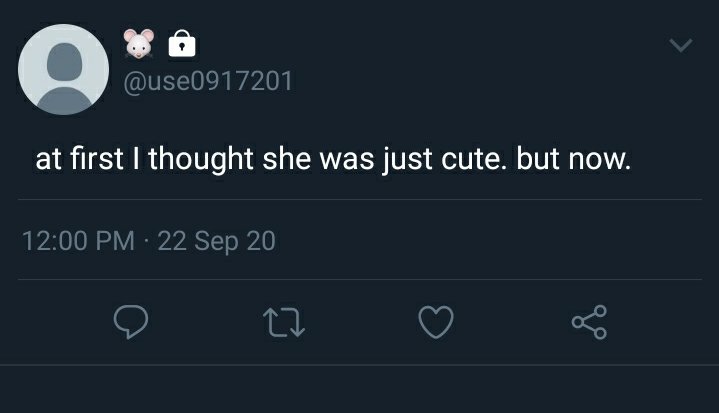Click the word 'thought' in tweet body
The width and height of the screenshot is (719, 413).
tap(201, 160)
